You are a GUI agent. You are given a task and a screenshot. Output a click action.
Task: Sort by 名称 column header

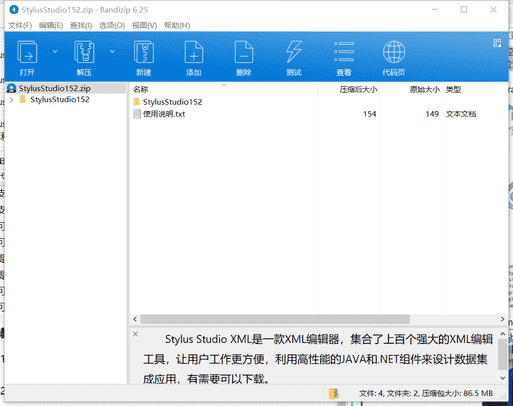[140, 89]
